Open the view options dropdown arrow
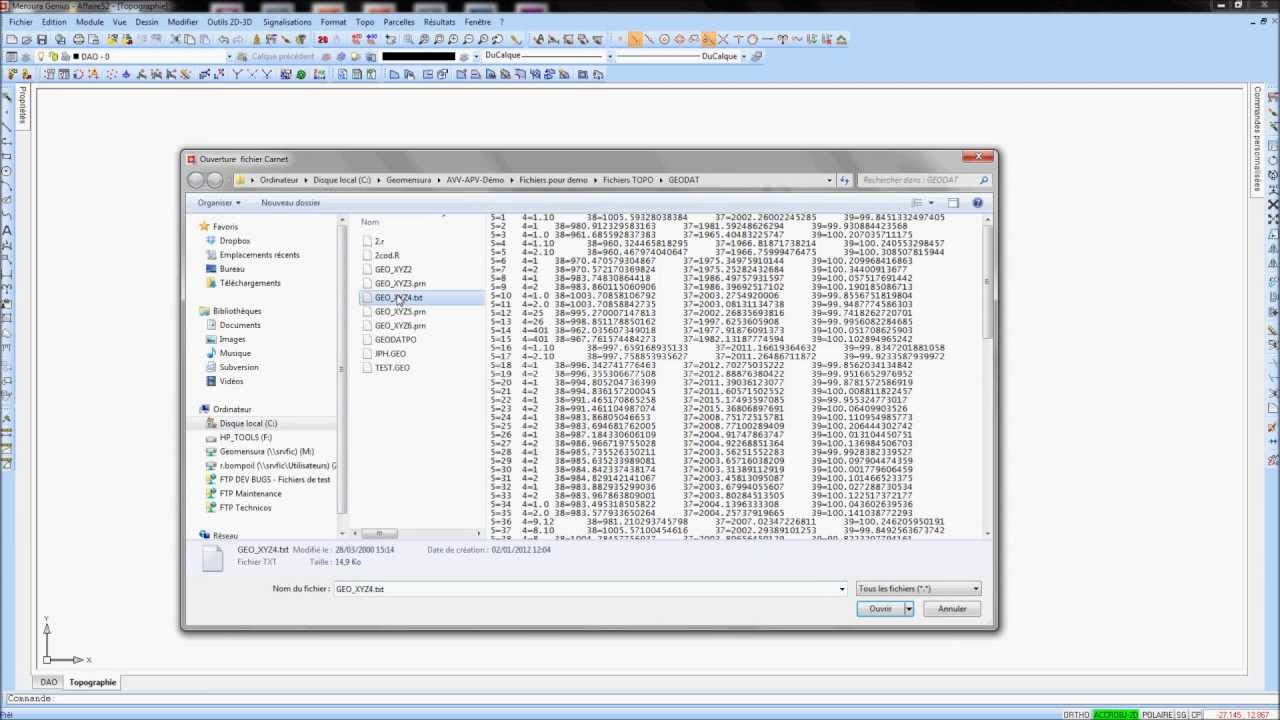 tap(931, 203)
